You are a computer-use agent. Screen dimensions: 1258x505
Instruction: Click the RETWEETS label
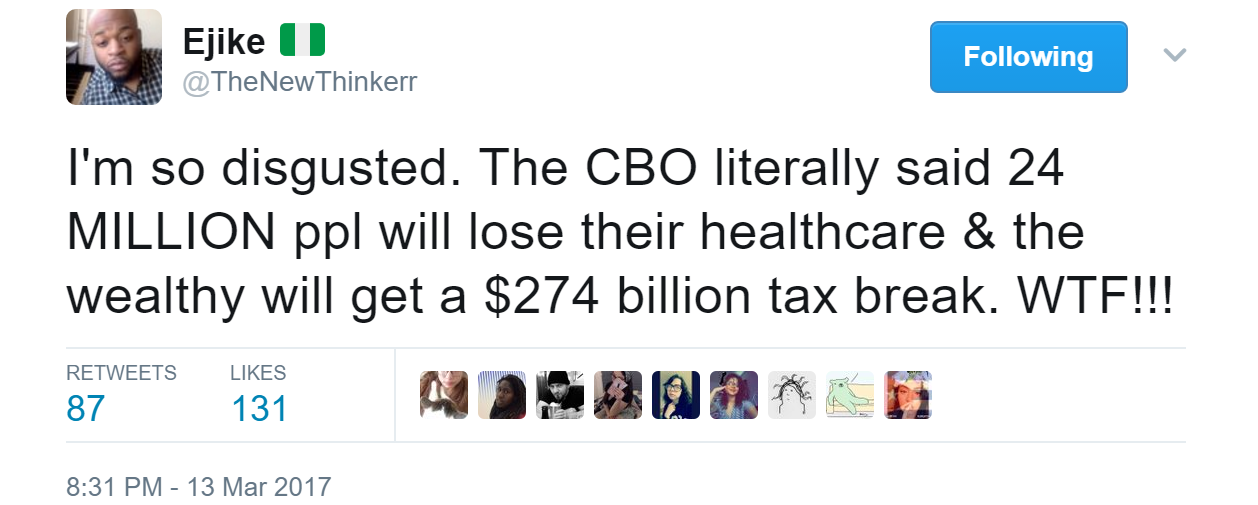121,373
